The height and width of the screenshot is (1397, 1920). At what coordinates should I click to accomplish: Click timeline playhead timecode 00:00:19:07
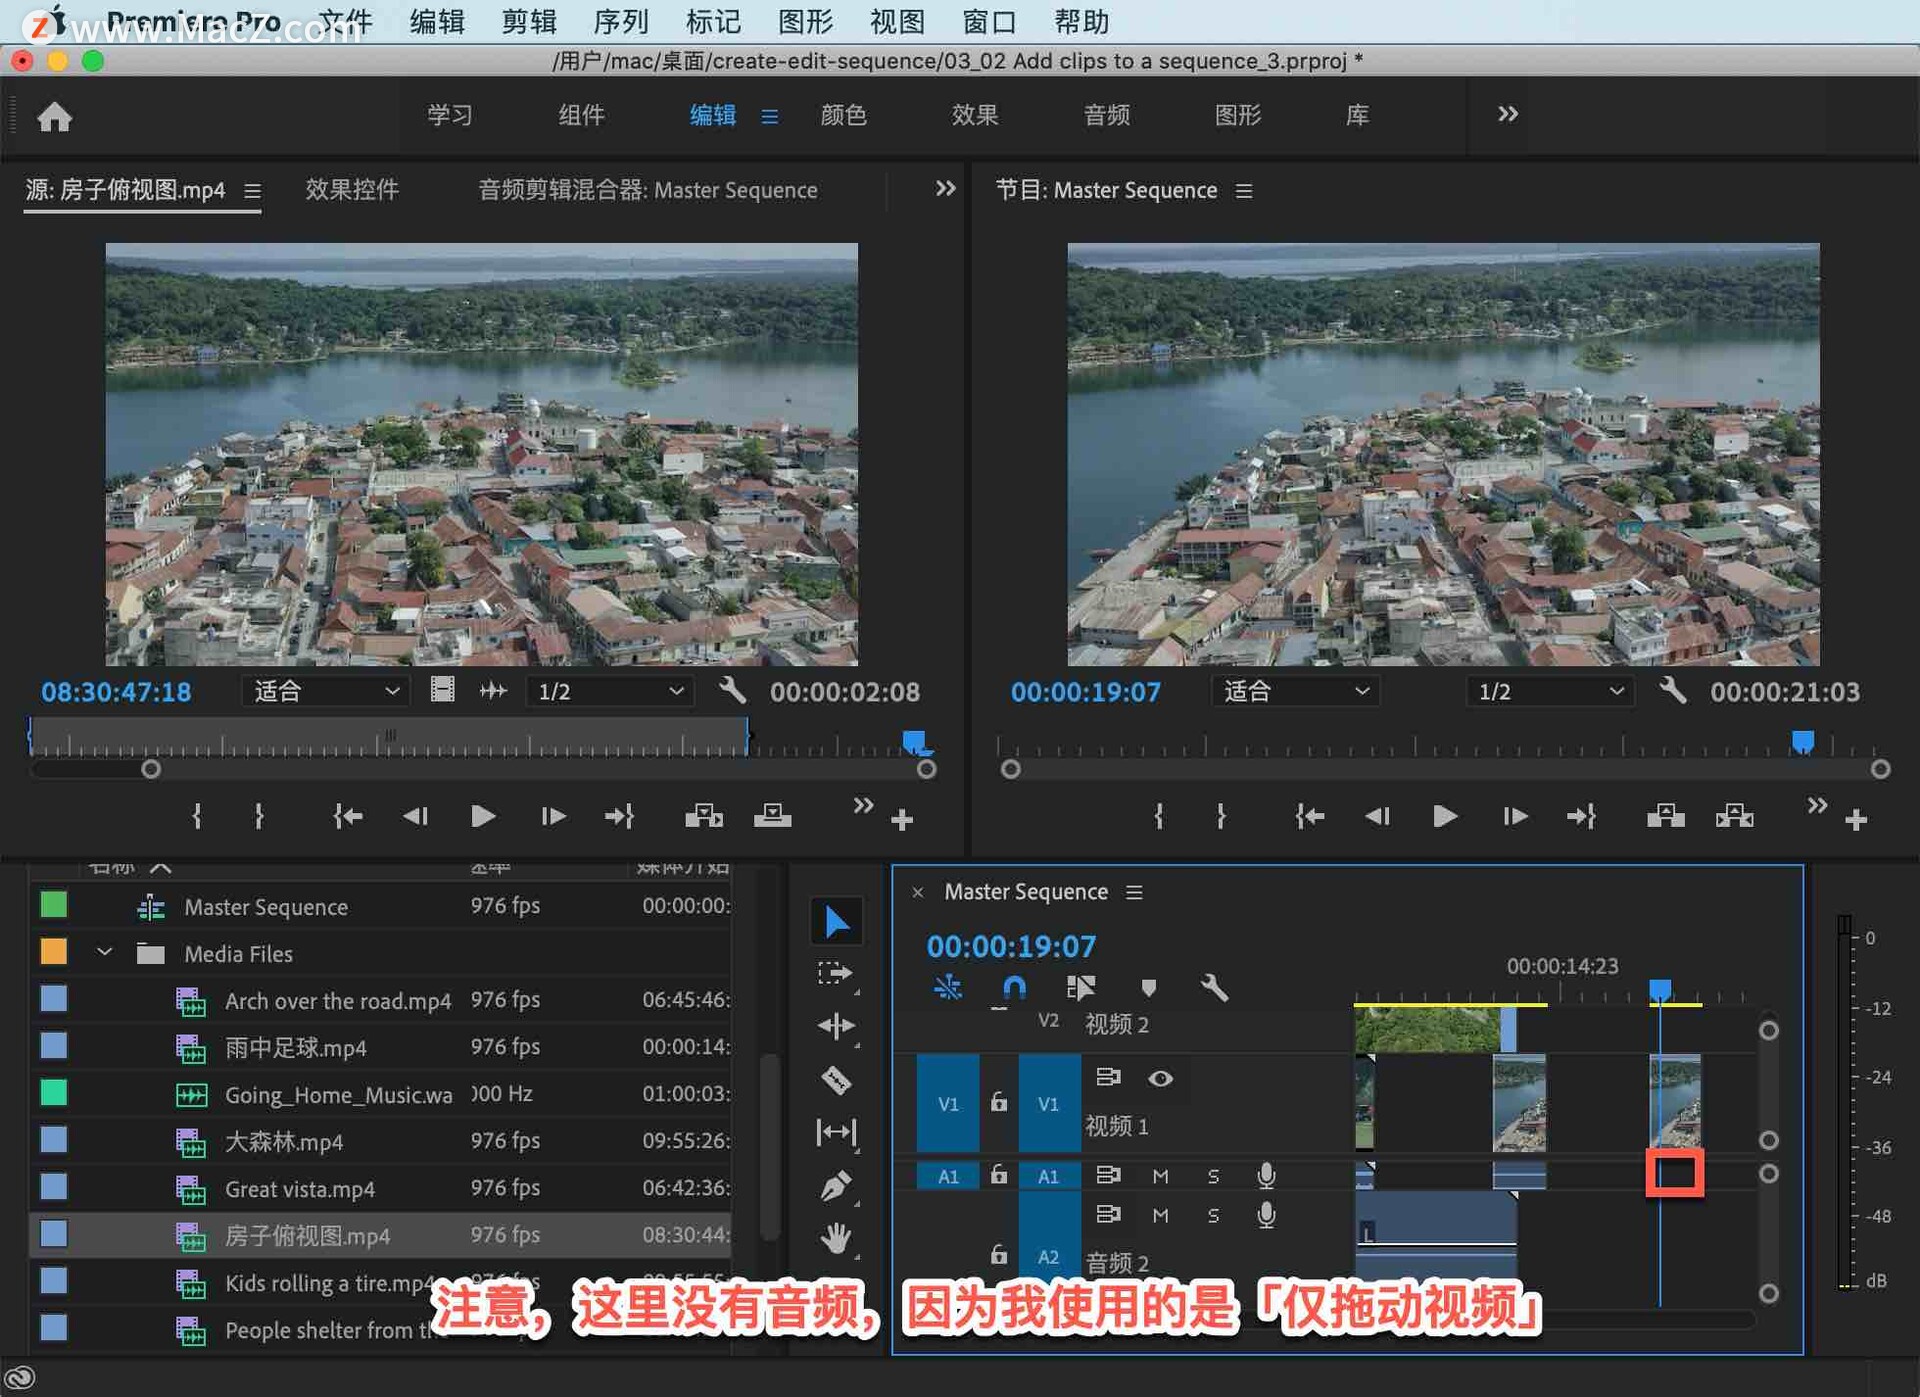(1011, 945)
